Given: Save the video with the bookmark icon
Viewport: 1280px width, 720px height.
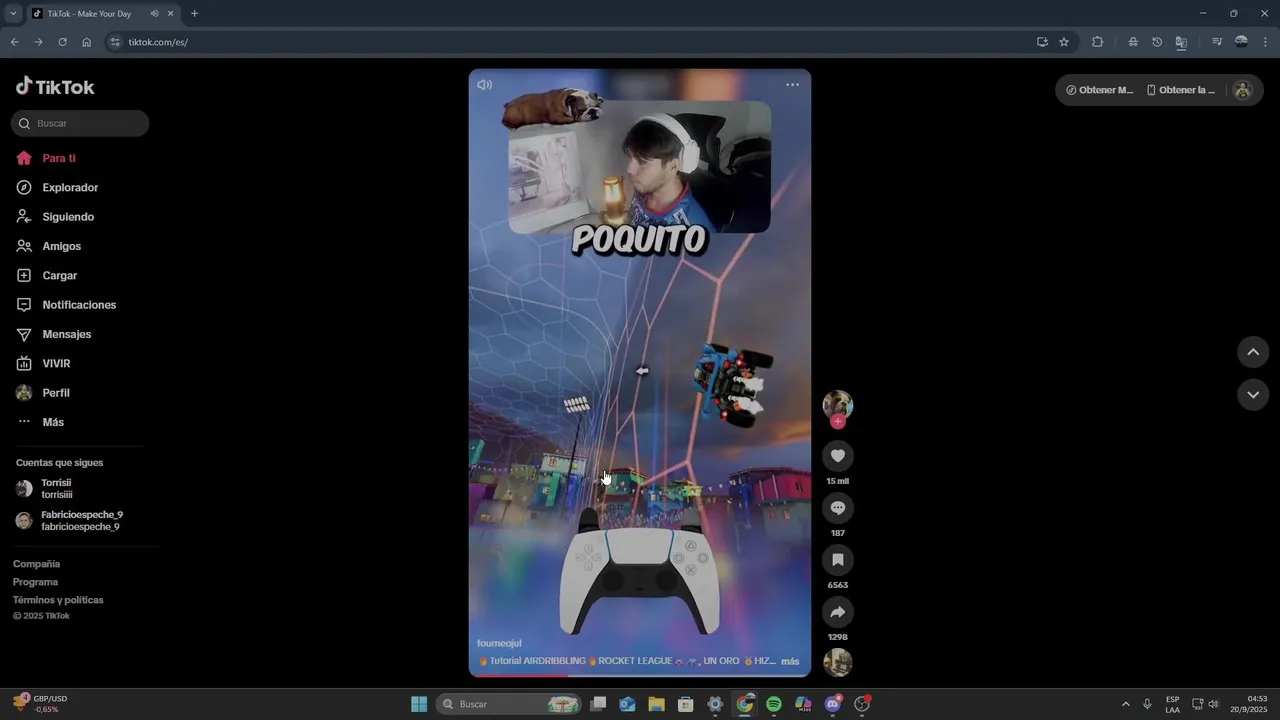Looking at the screenshot, I should click(838, 560).
